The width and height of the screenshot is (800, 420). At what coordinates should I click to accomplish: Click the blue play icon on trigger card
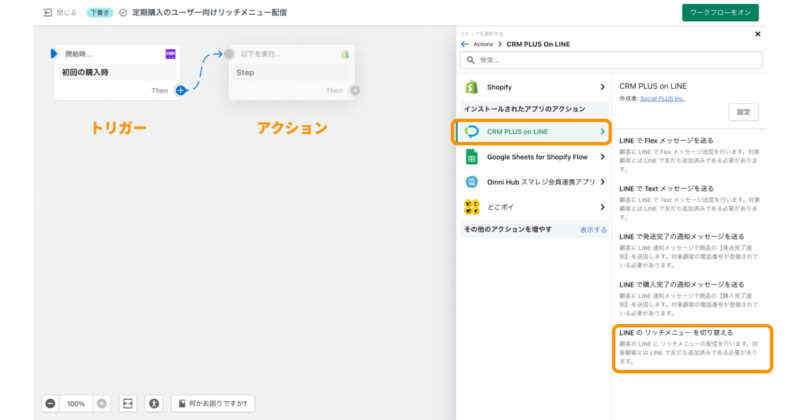[x=54, y=54]
